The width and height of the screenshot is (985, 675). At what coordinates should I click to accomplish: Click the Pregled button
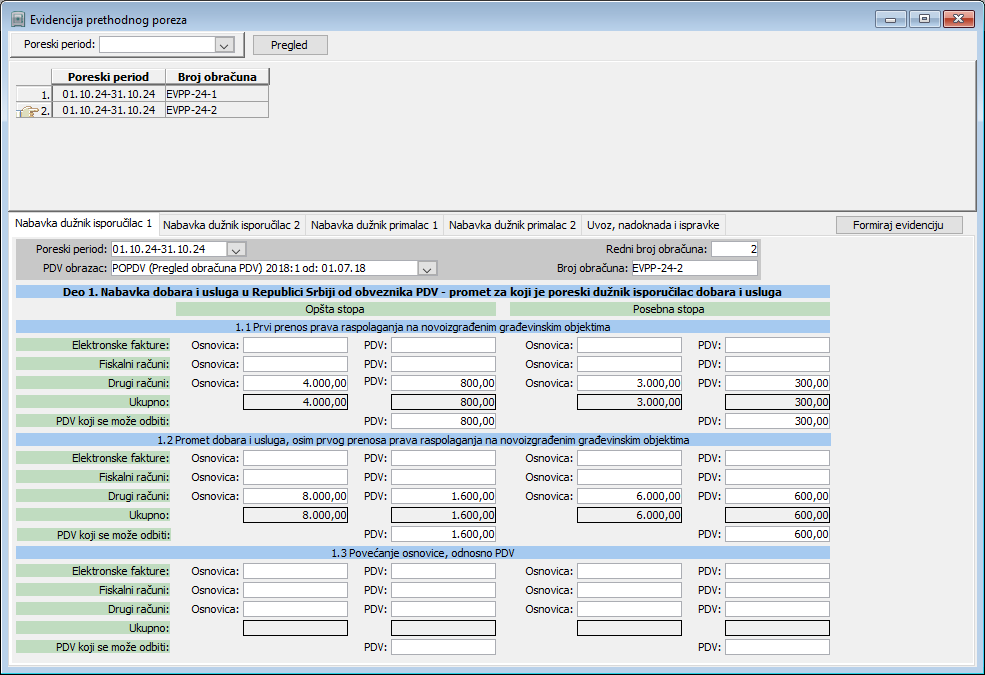(x=290, y=45)
